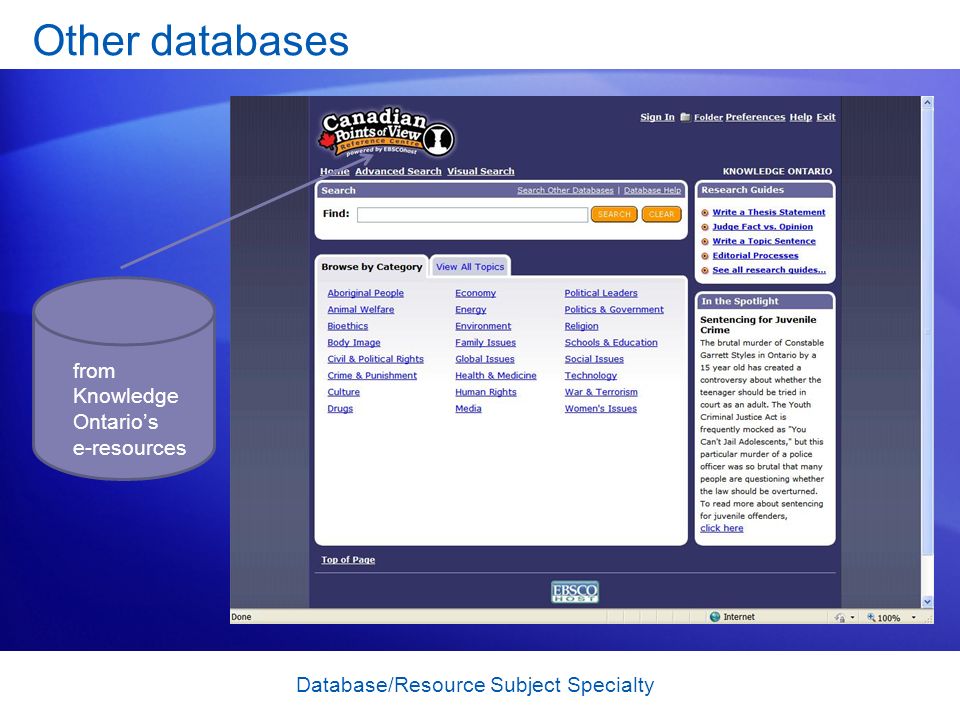Open the Religion category
Image resolution: width=960 pixels, height=720 pixels.
[x=582, y=326]
